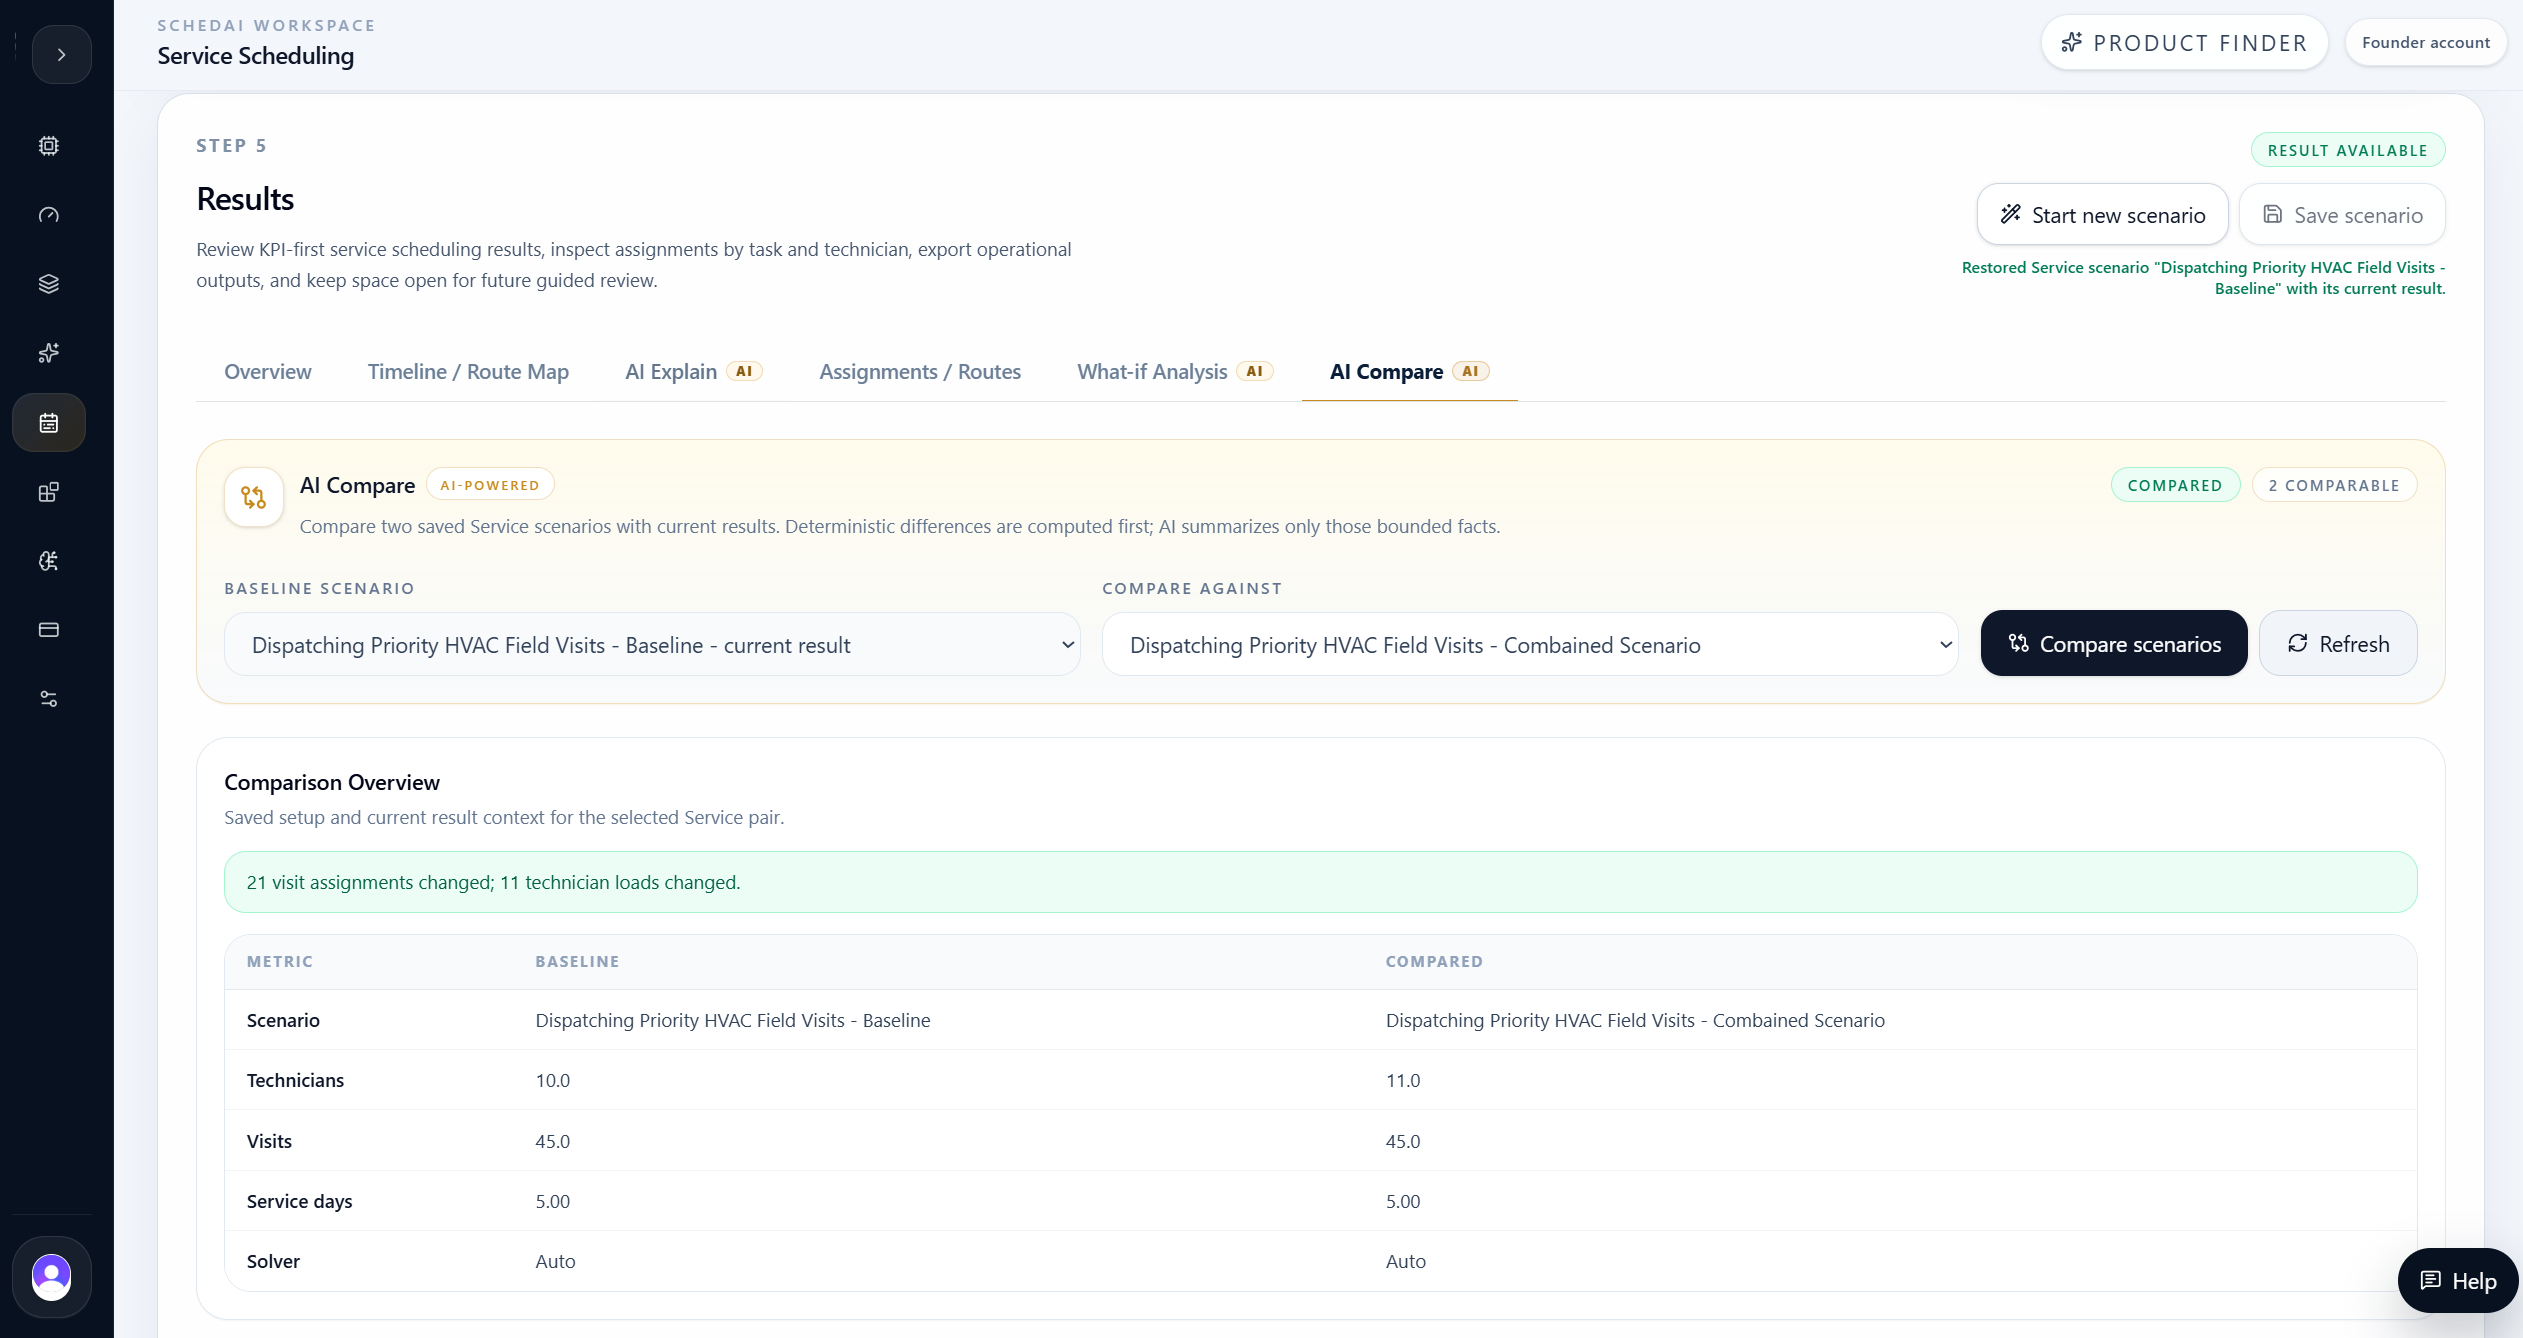Viewport: 2523px width, 1338px height.
Task: Open the blocks grid sidebar icon
Action: coord(49,492)
